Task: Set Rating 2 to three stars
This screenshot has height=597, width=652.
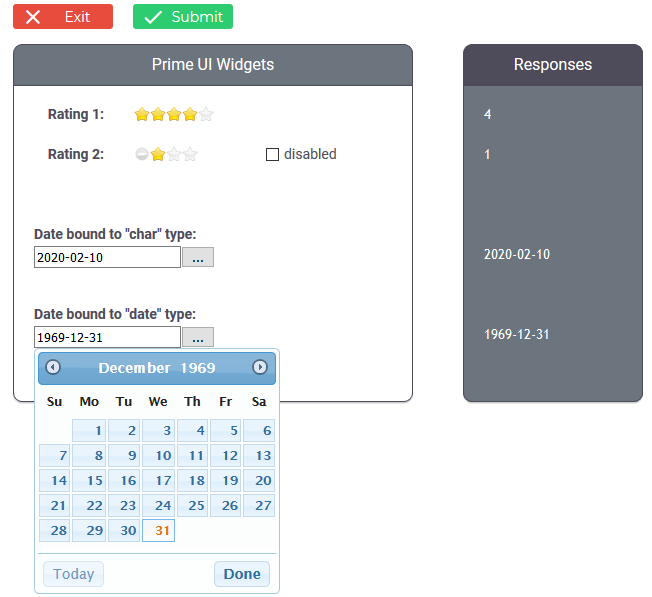Action: click(190, 154)
